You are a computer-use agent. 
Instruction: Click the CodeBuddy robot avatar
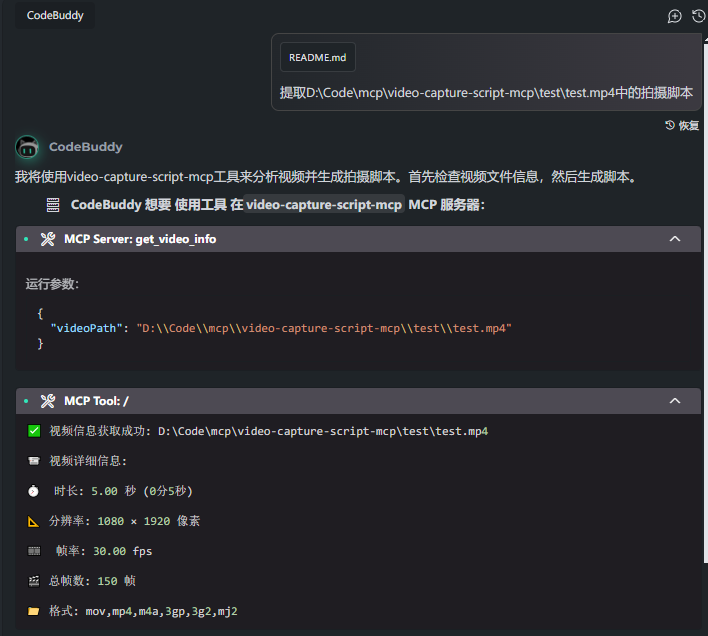click(x=27, y=147)
